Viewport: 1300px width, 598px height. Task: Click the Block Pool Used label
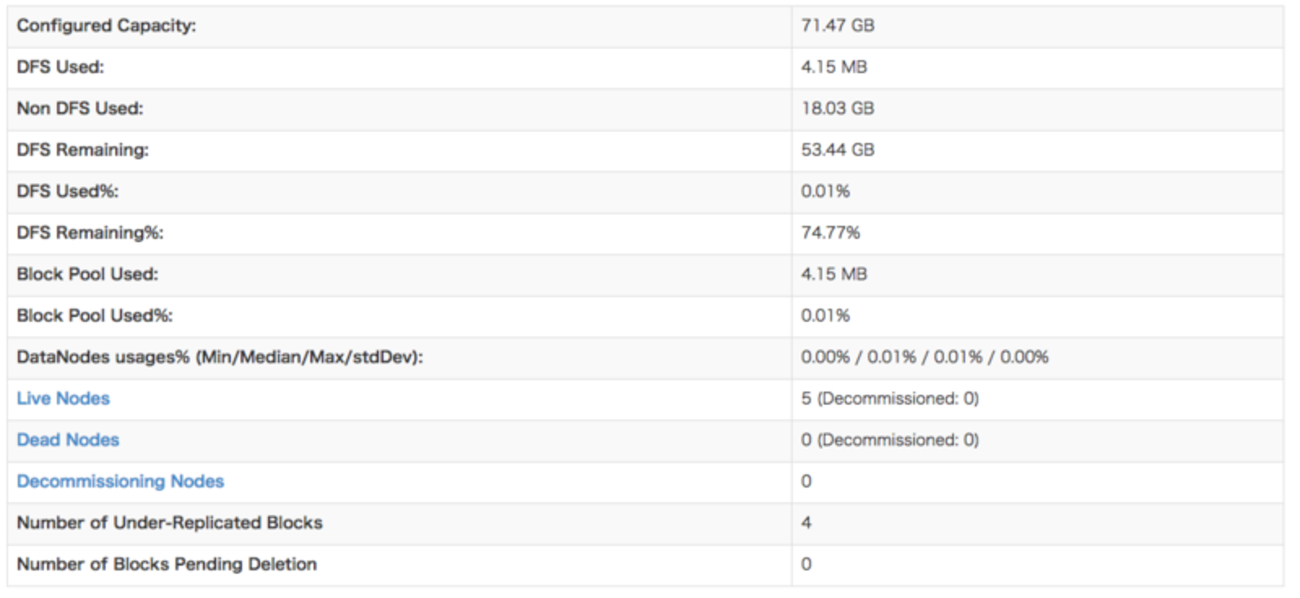click(87, 274)
